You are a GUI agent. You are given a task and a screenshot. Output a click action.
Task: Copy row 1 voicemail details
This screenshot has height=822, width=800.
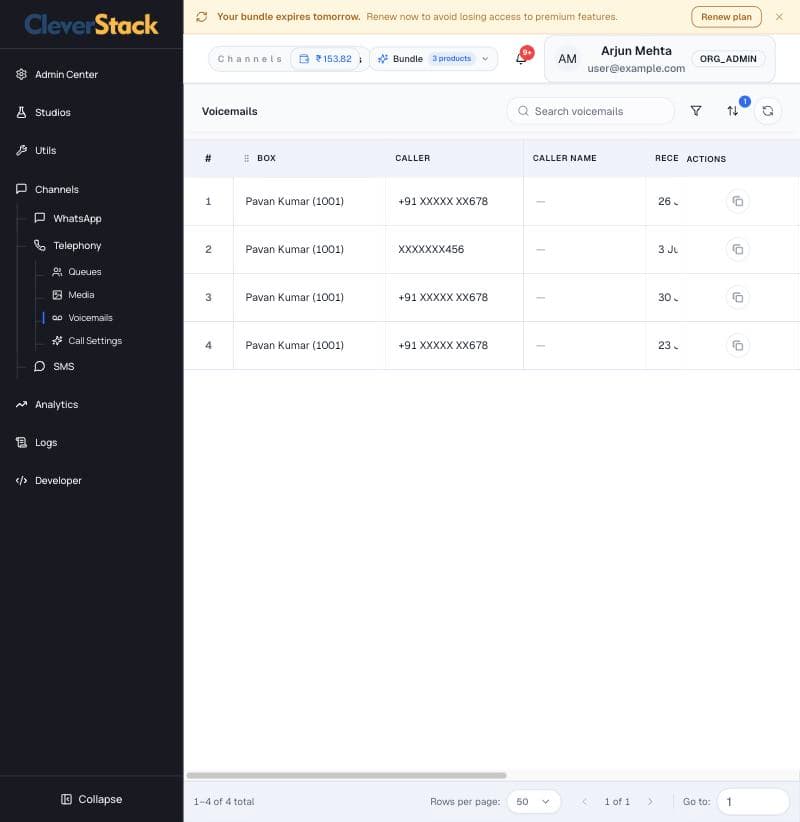coord(738,201)
